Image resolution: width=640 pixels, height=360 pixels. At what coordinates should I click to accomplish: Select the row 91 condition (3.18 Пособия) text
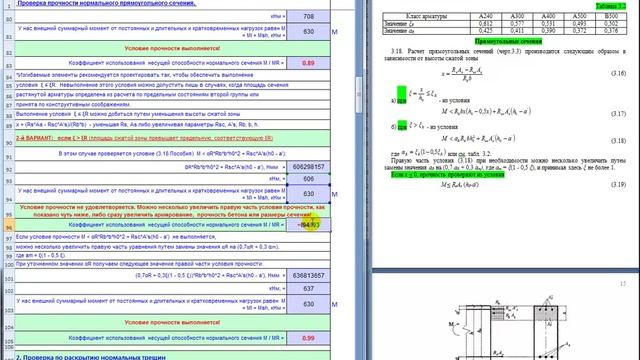pyautogui.click(x=172, y=153)
